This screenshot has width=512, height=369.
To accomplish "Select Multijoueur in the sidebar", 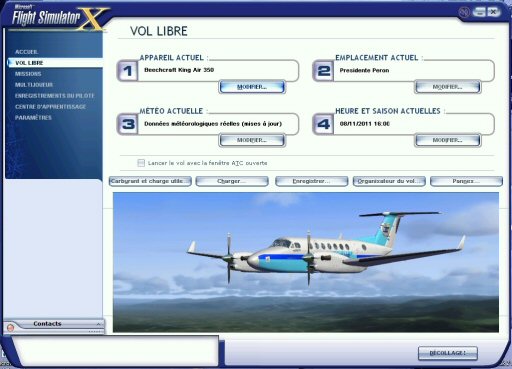I will (34, 85).
